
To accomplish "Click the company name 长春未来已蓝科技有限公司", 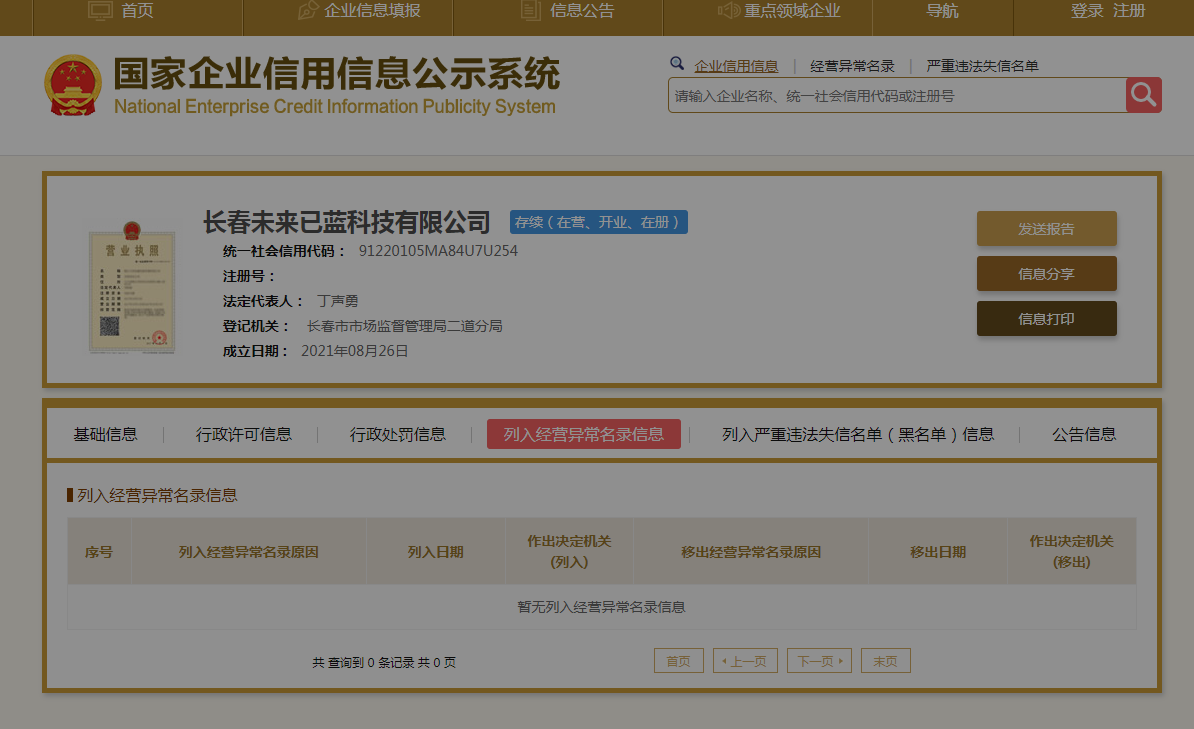I will [x=346, y=222].
